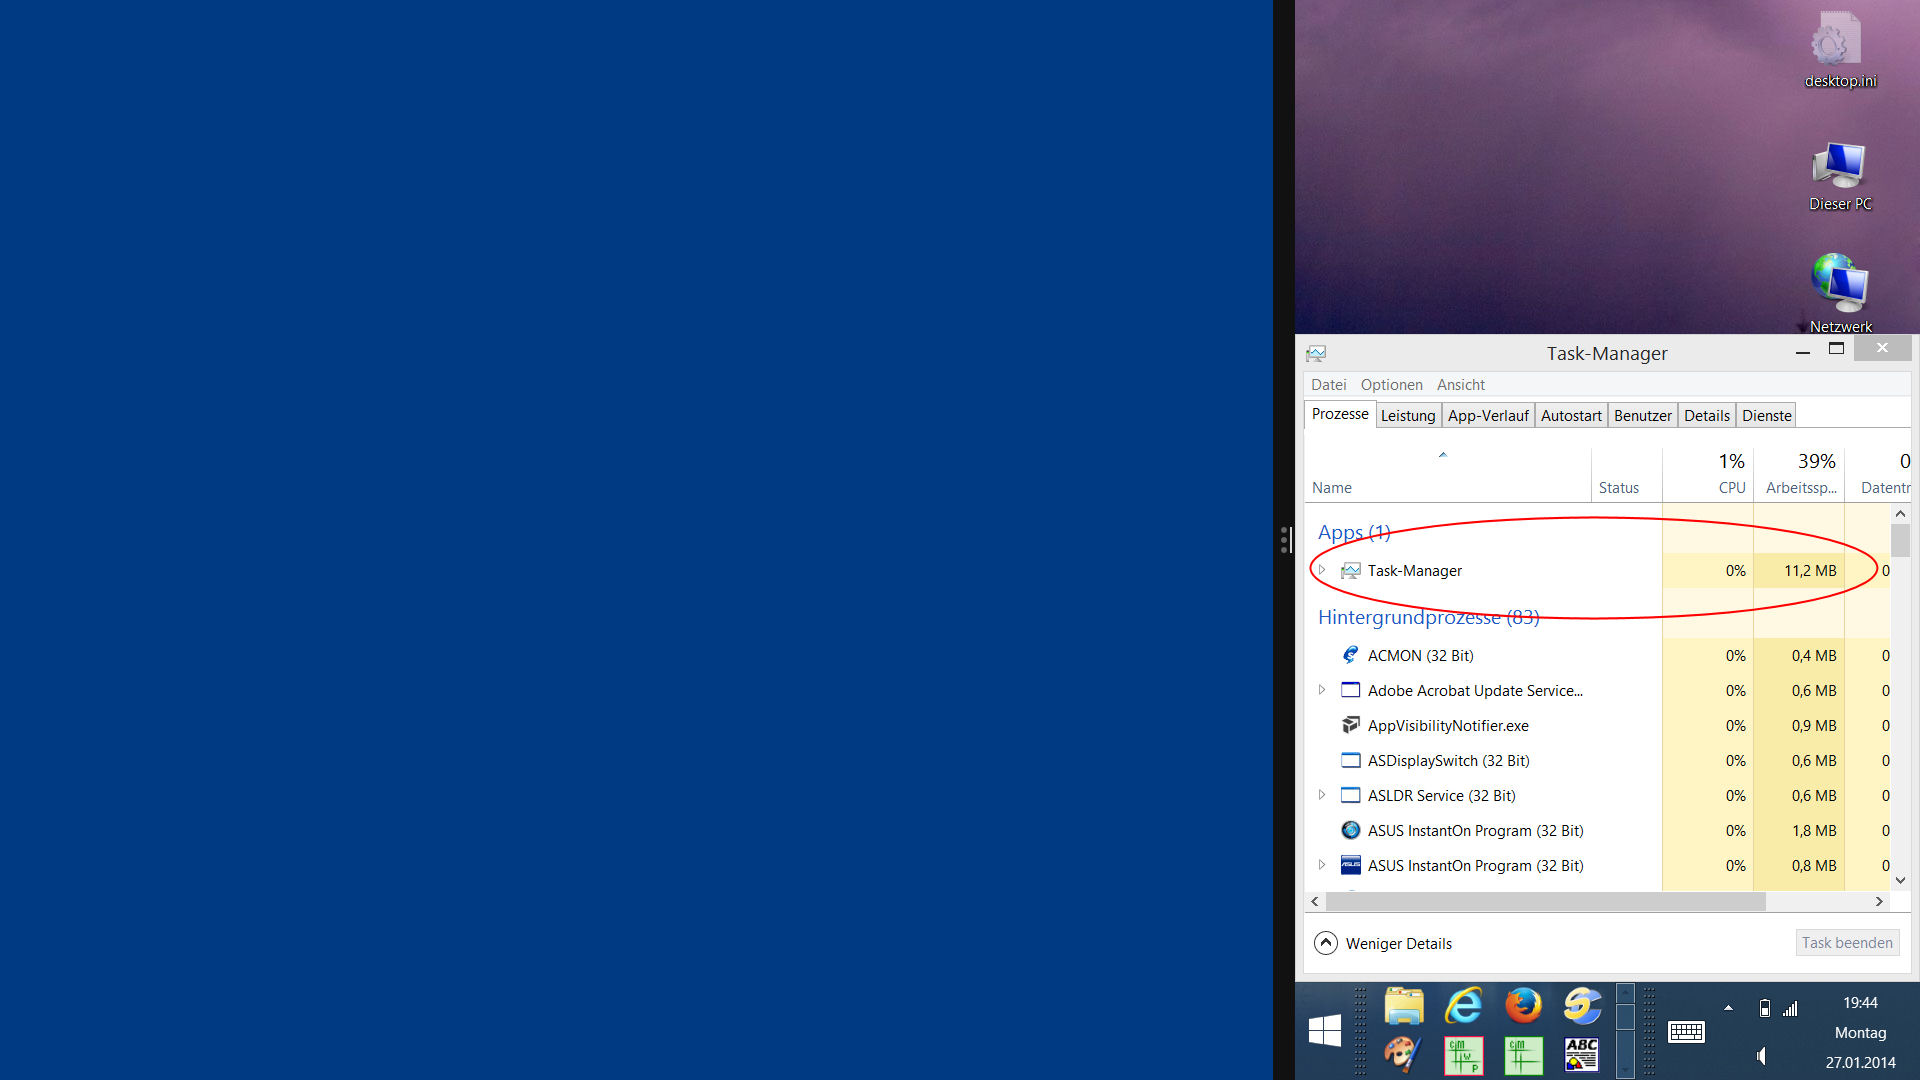Expand the ASLDR Service process
The image size is (1920, 1080).
pos(1322,795)
